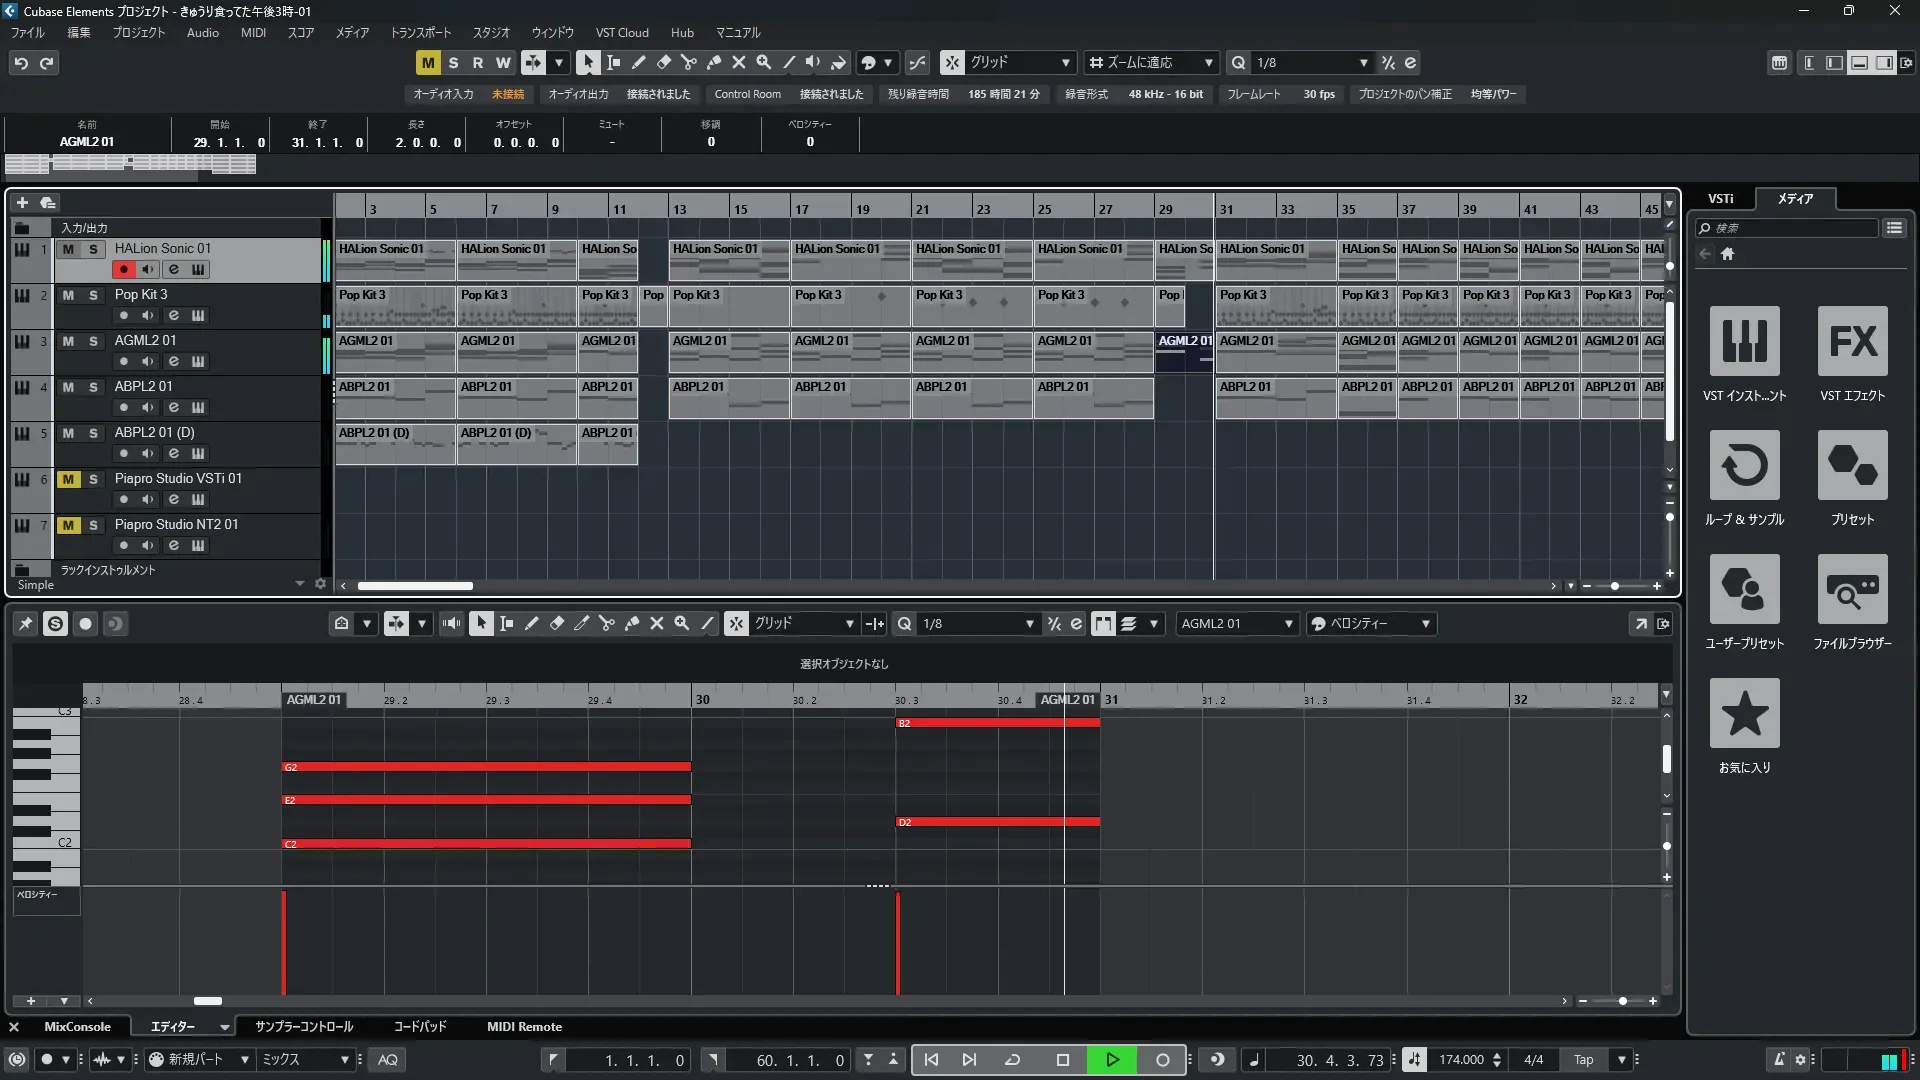Select the Glue tool in top toolbar
The height and width of the screenshot is (1080, 1920).
(x=714, y=62)
